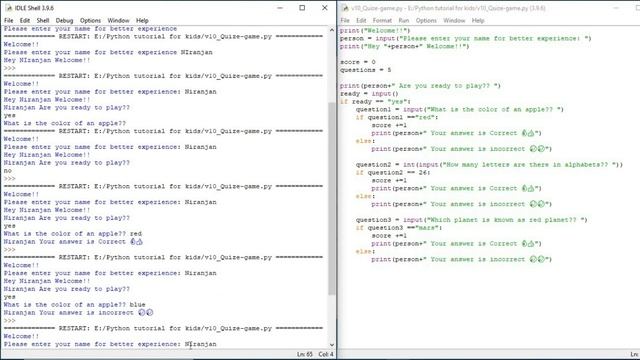The image size is (640, 360).
Task: Click shell line 'Niranjan Your answer is incorrect'
Action: tap(78, 313)
